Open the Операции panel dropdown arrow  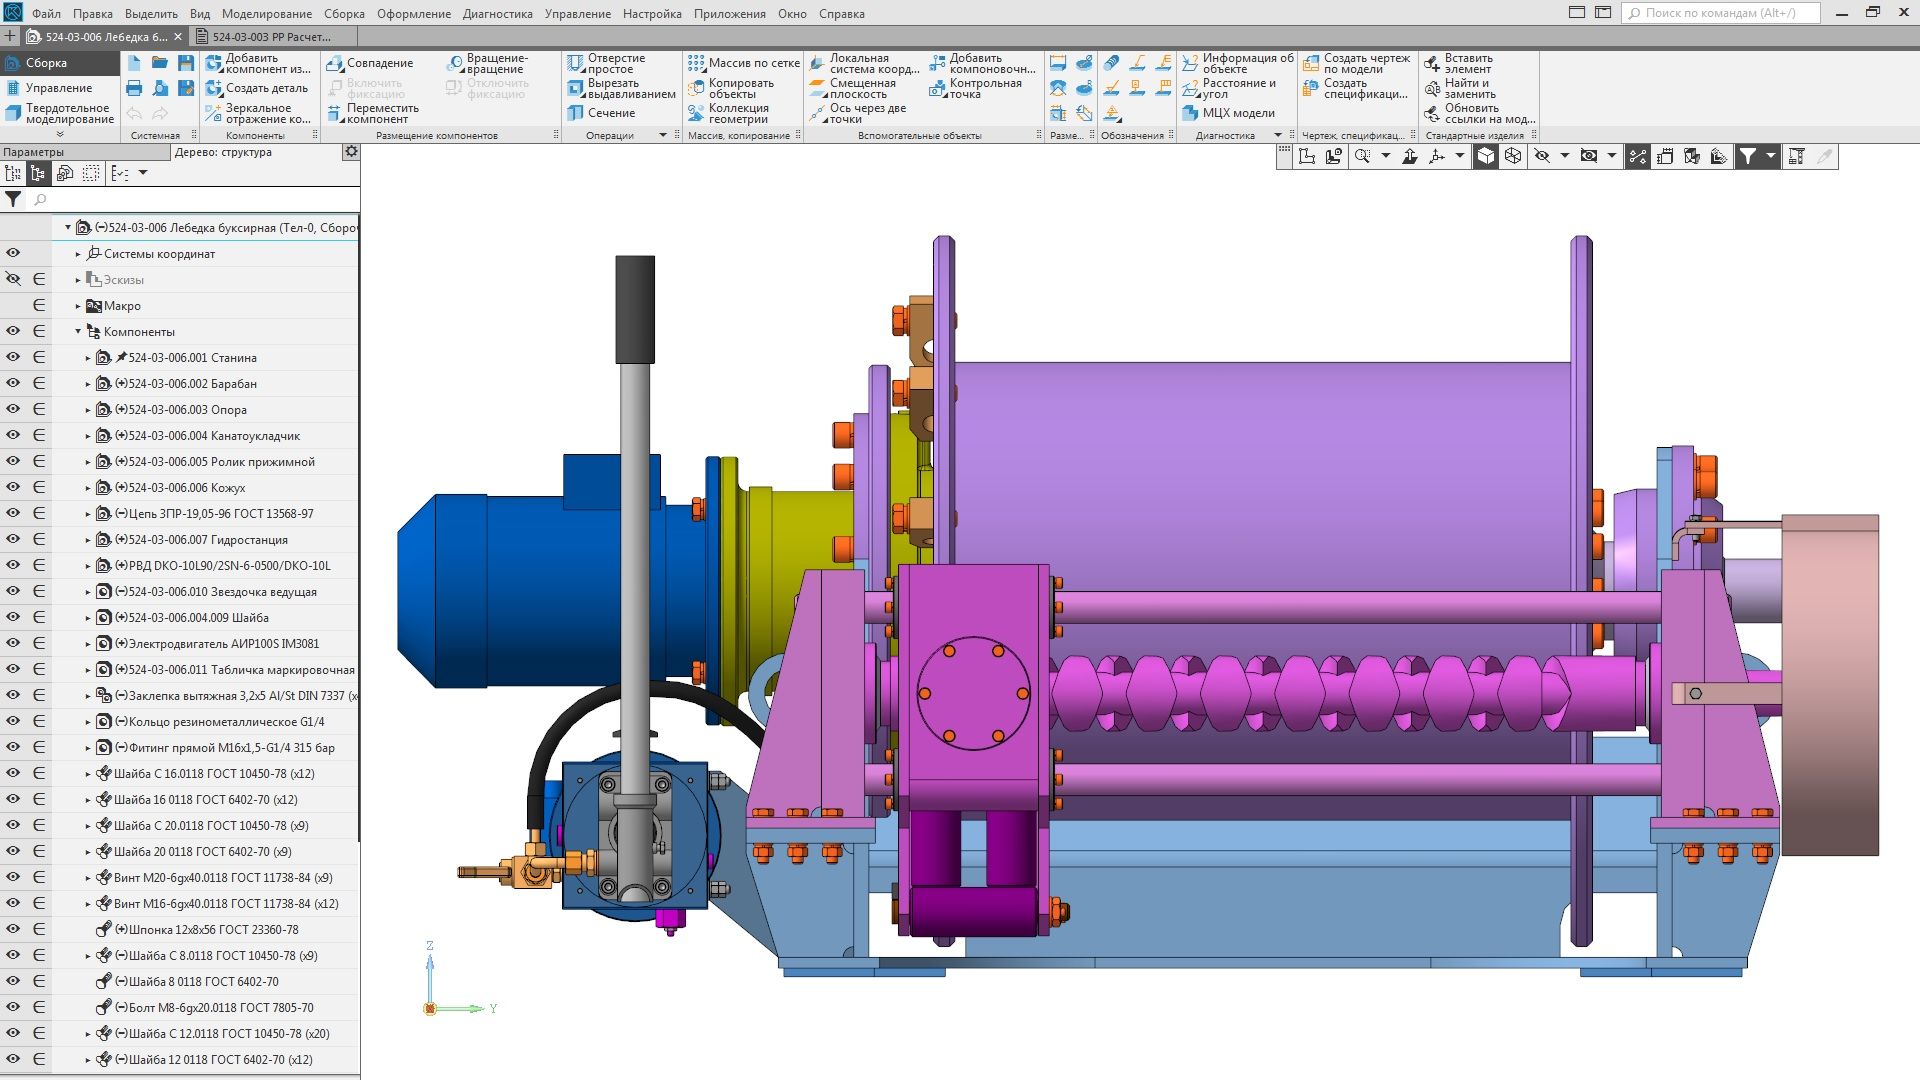point(662,136)
